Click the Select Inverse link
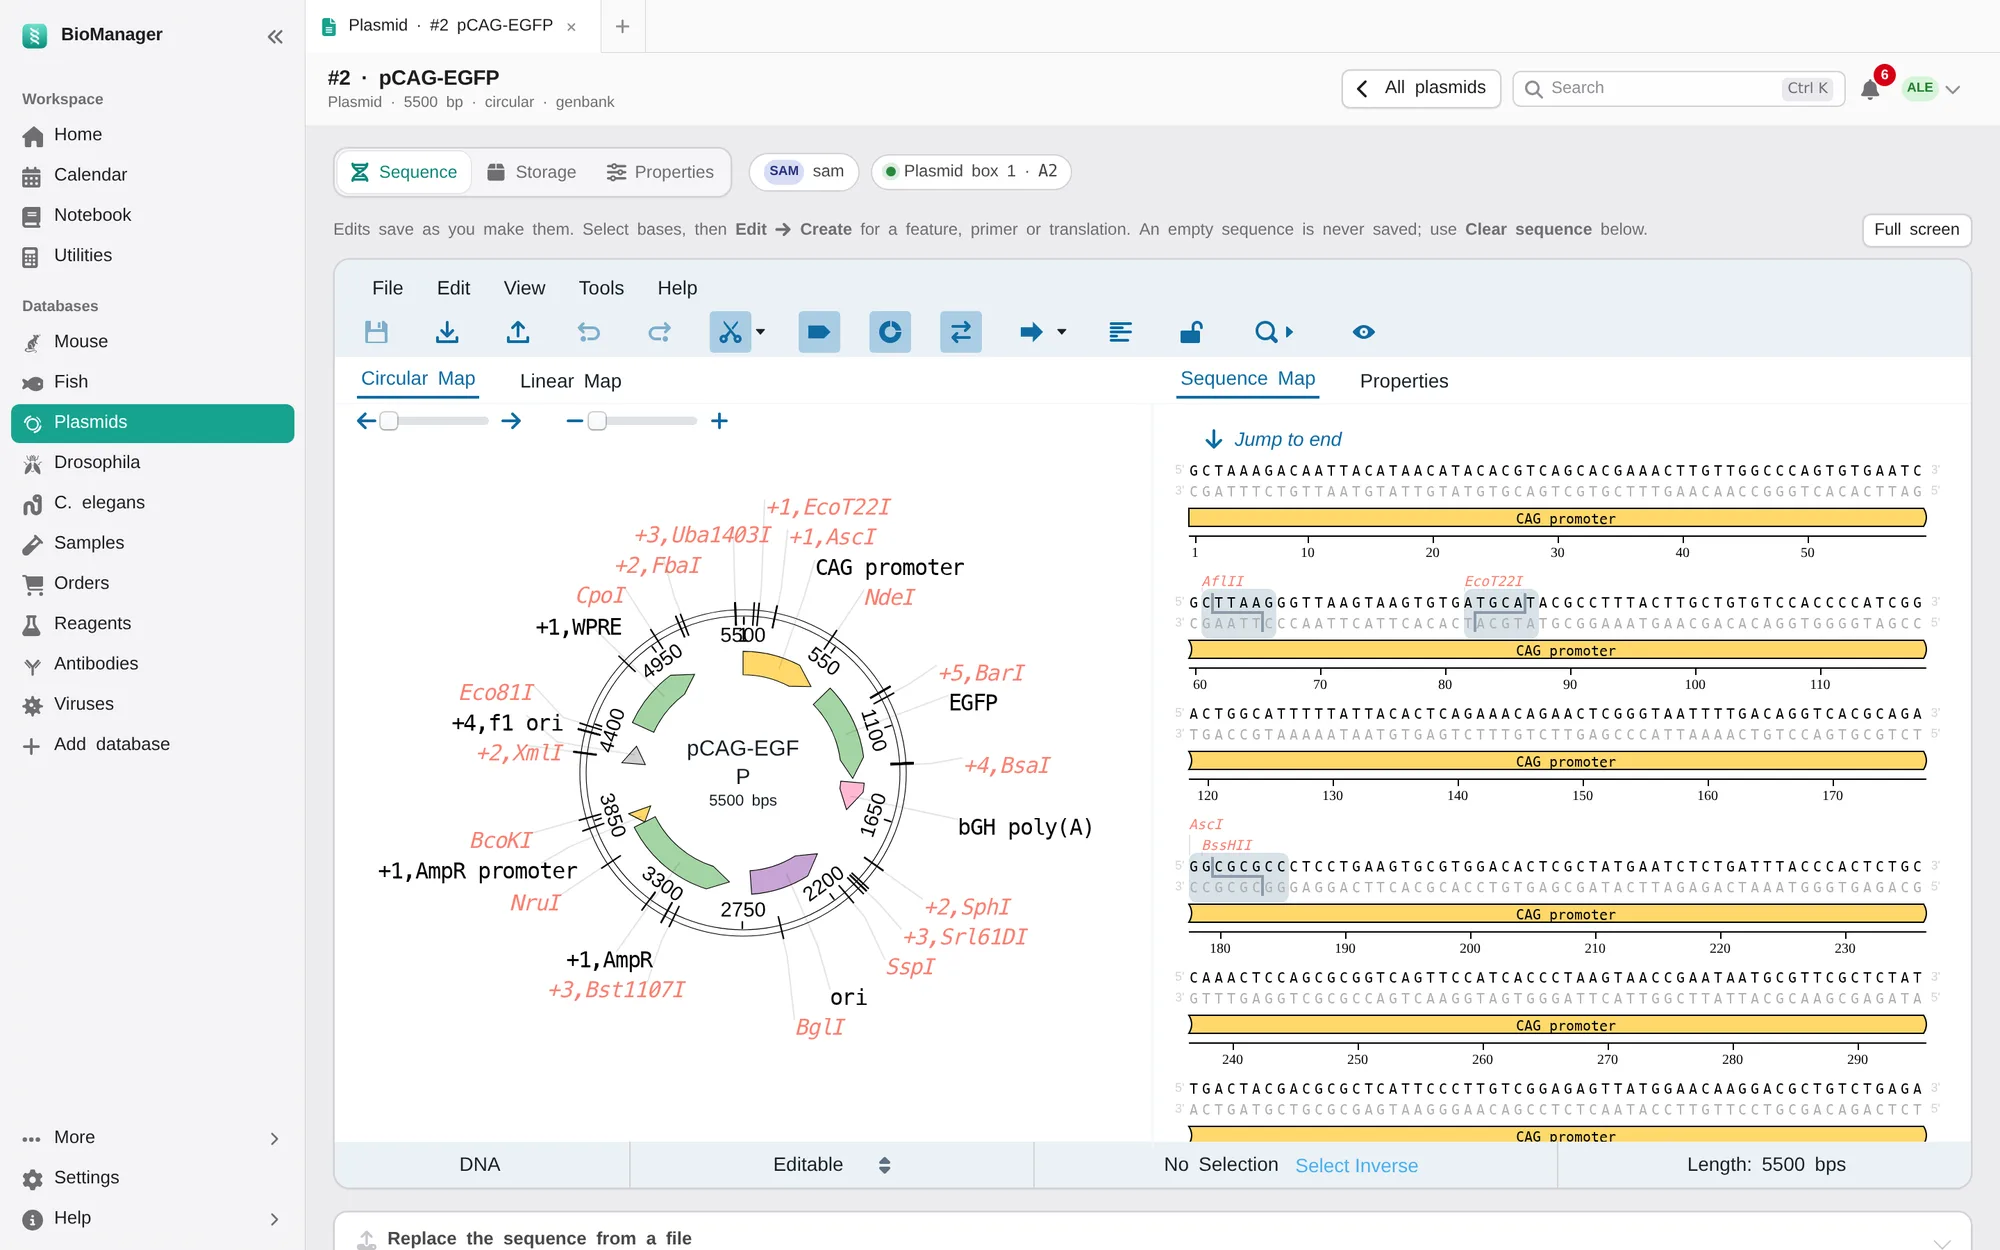The image size is (2000, 1250). 1356,1166
